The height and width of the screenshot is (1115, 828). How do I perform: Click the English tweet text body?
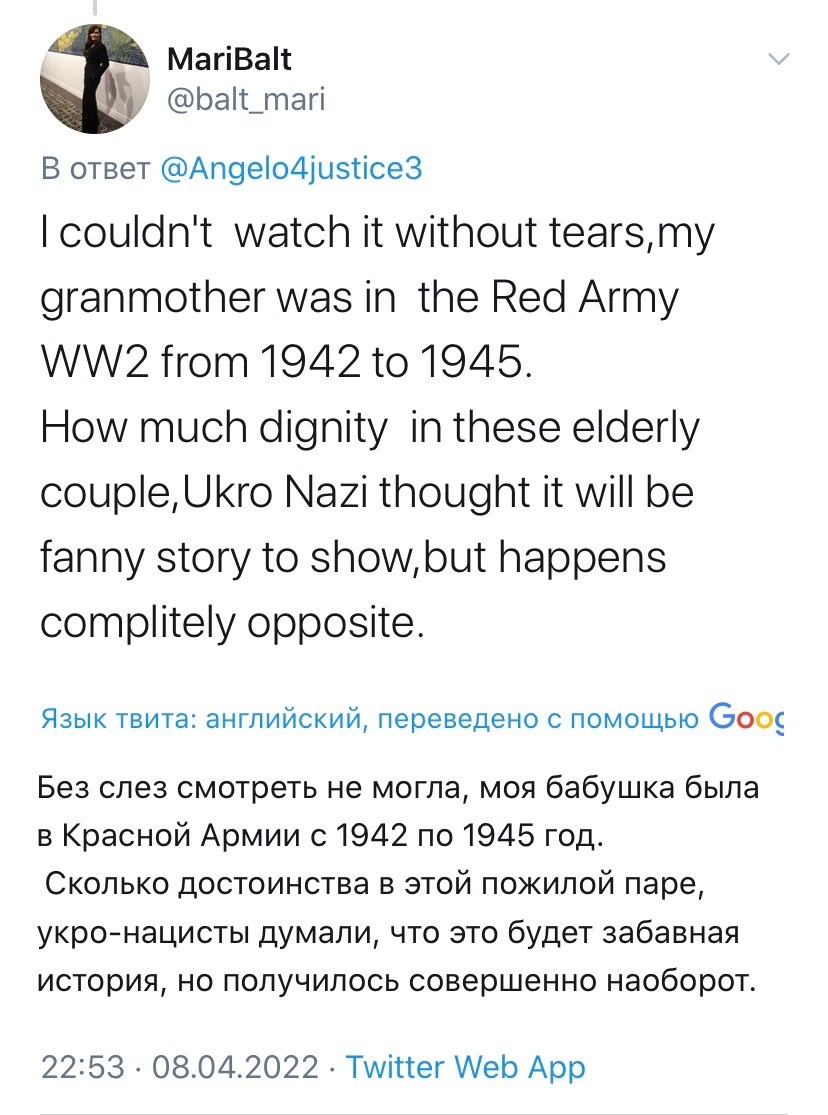(377, 427)
